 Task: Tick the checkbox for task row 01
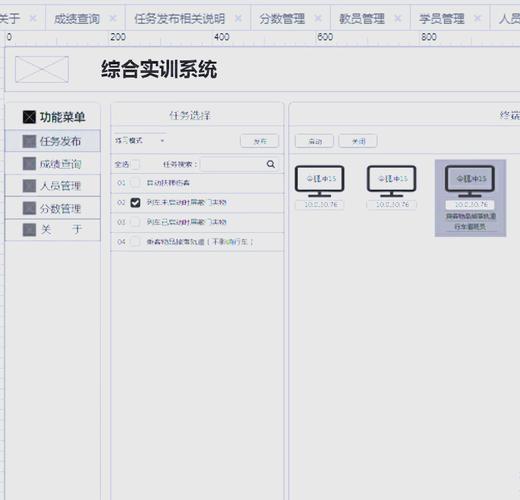pyautogui.click(x=135, y=183)
